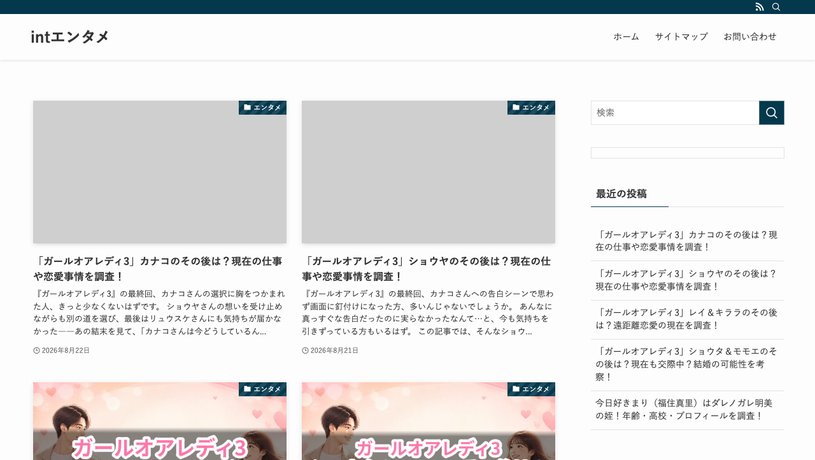Open recent post ショウタ＆モモエのその後は
This screenshot has height=460, width=815.
pos(686,364)
